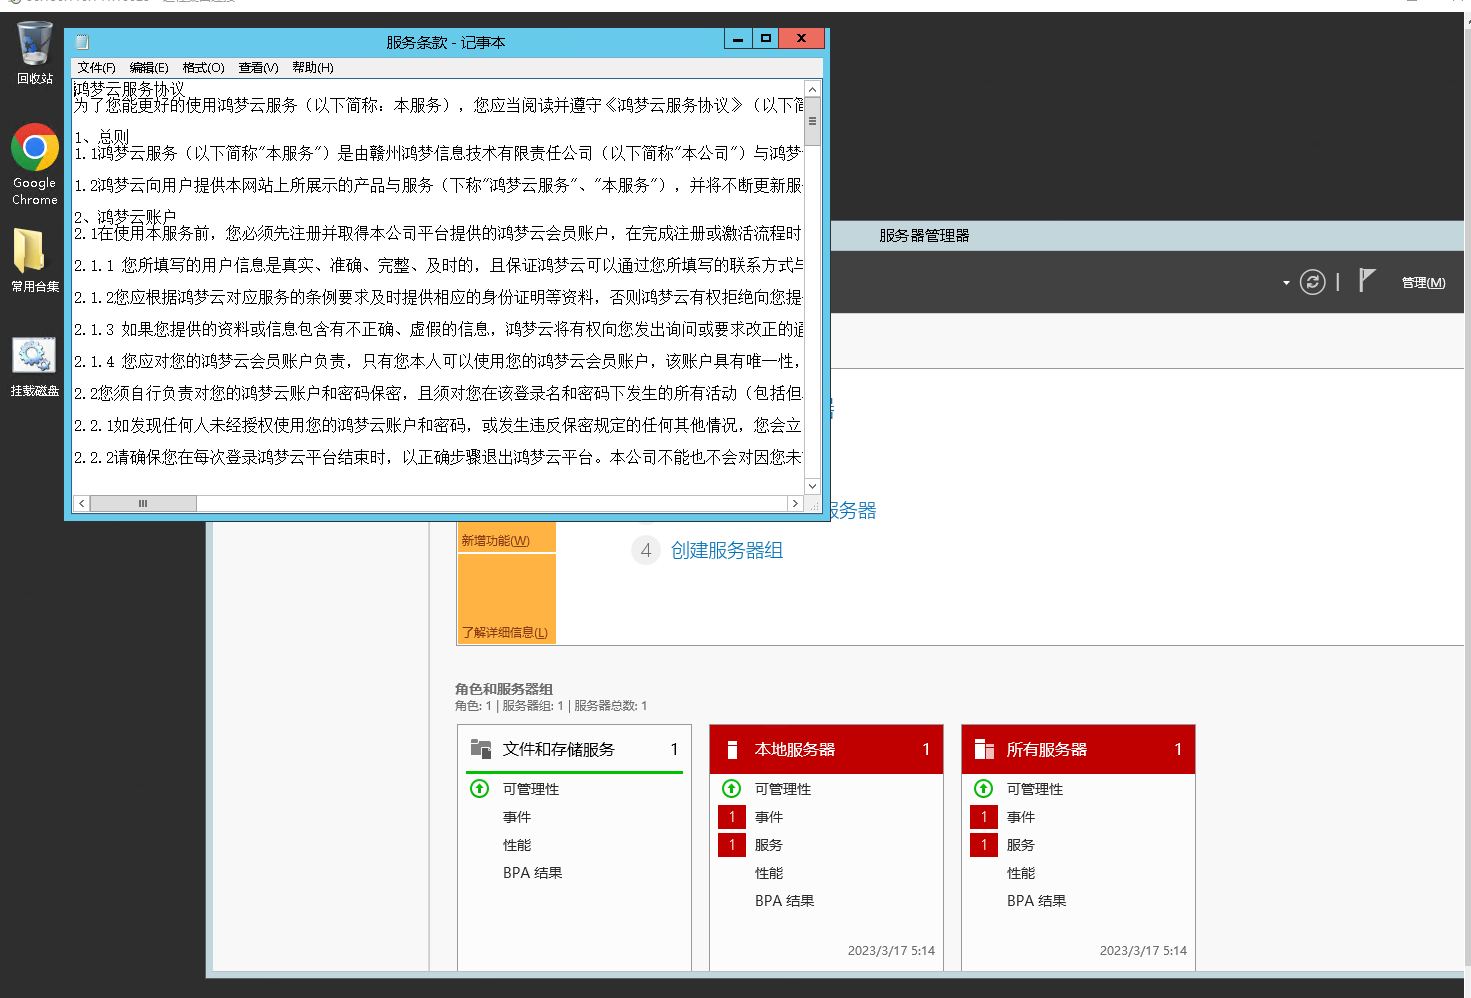Click the Notepad horizontal scrollbar thumb
Screen dimensions: 1471x998
[143, 503]
